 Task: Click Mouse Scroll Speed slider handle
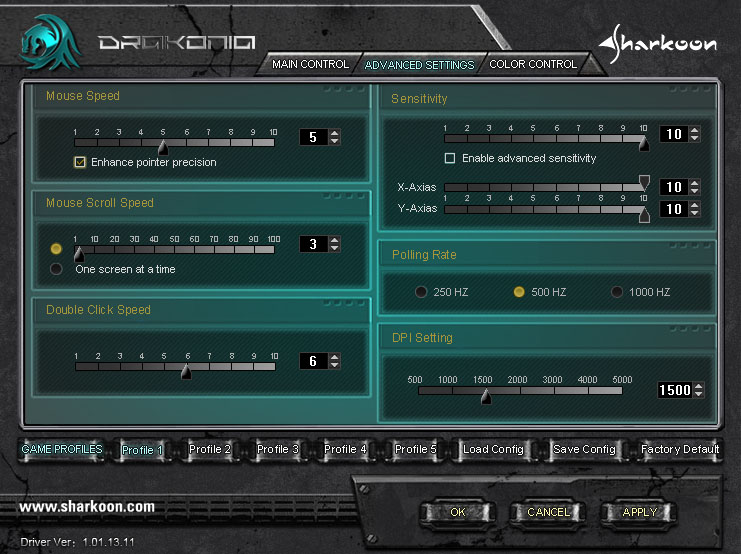coord(79,254)
